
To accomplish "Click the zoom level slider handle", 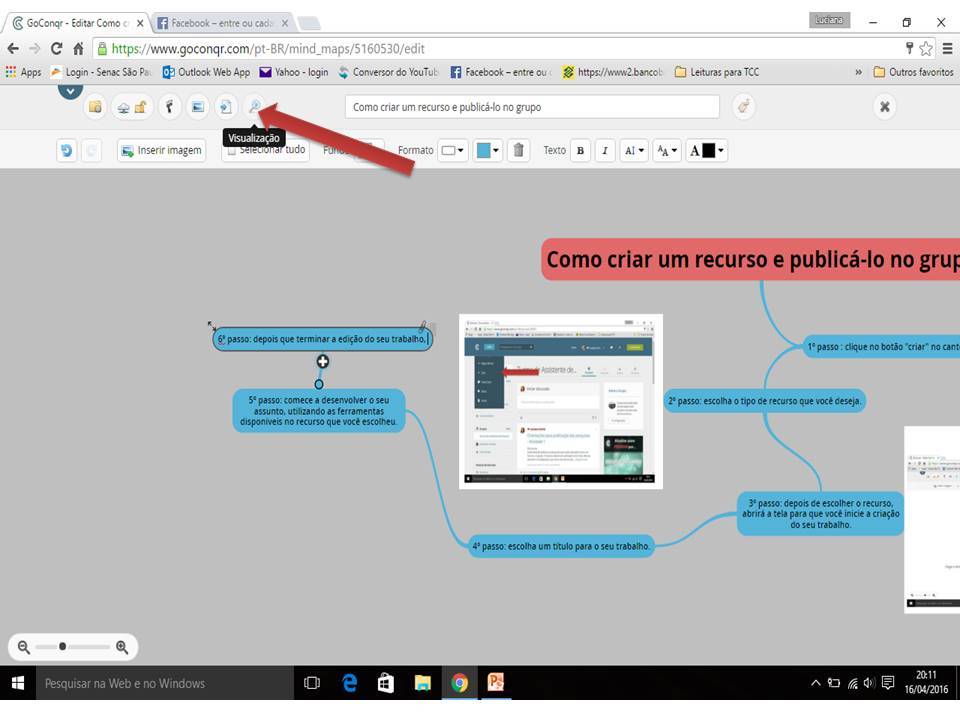I will tap(62, 647).
